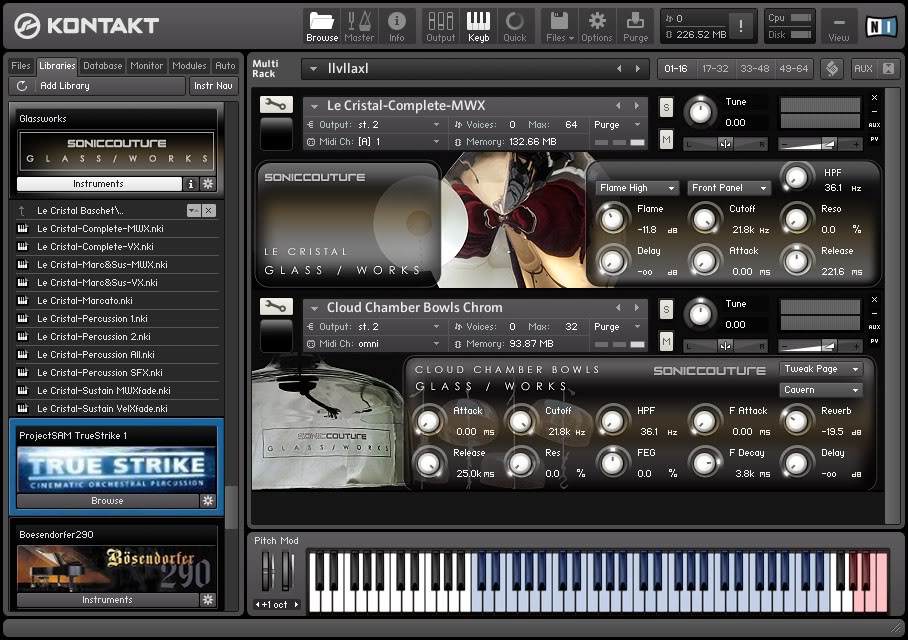Open the Files dropdown menu
The width and height of the screenshot is (908, 640).
point(559,27)
